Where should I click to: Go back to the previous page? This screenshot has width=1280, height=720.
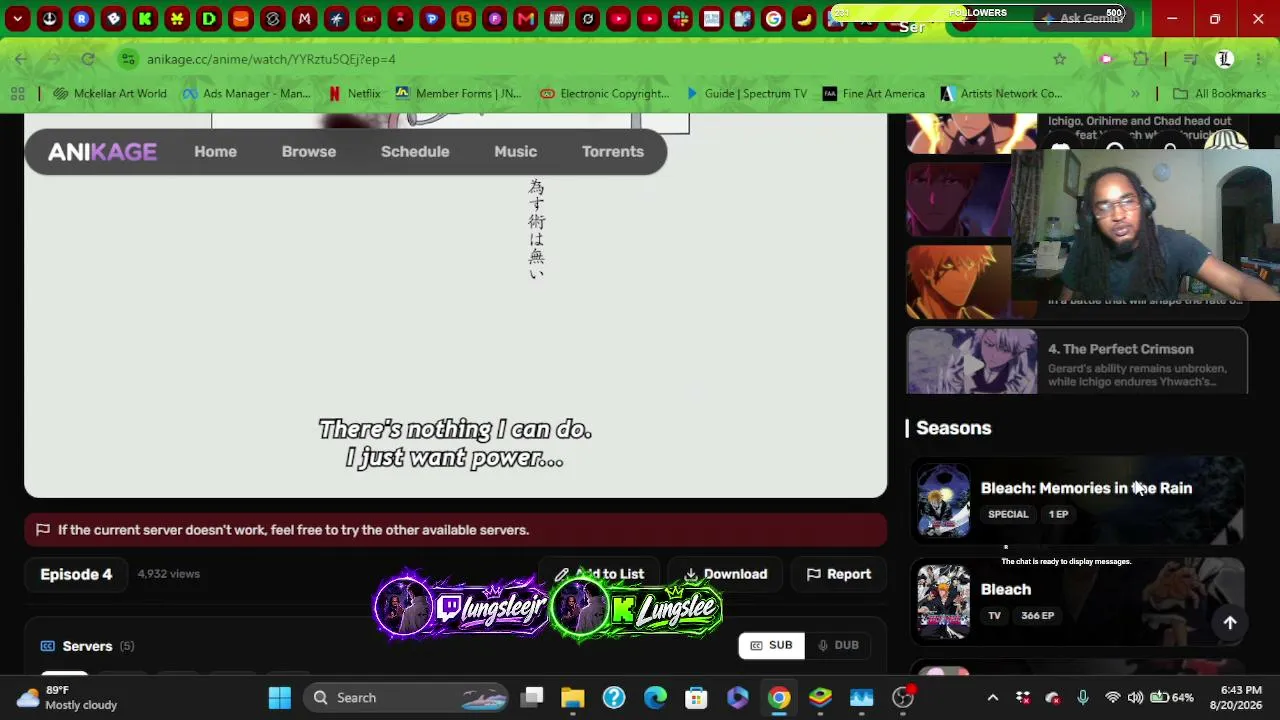click(x=21, y=59)
